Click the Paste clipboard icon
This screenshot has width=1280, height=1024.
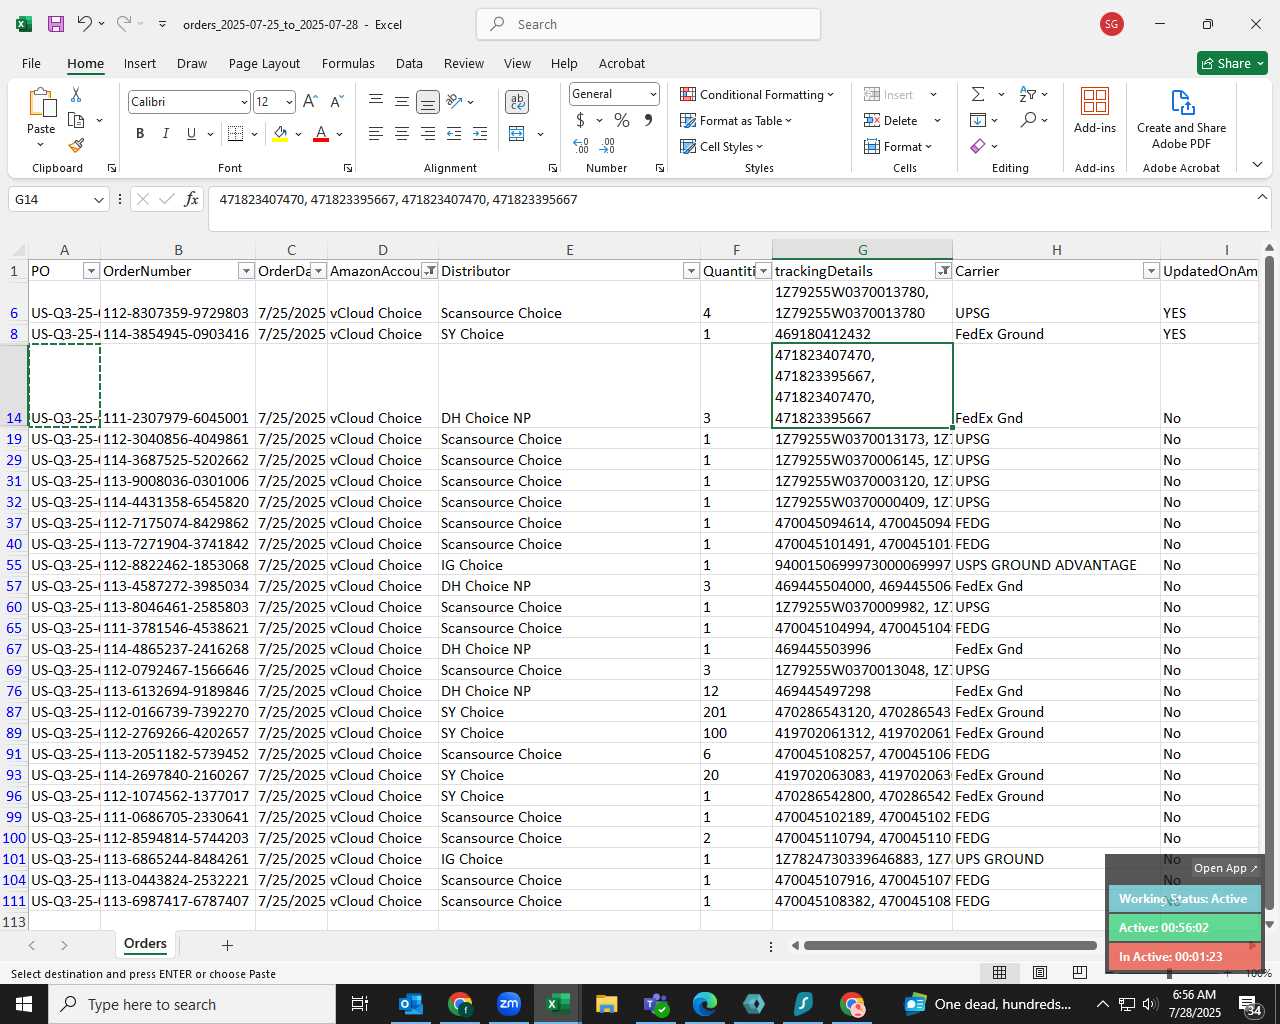(x=41, y=103)
